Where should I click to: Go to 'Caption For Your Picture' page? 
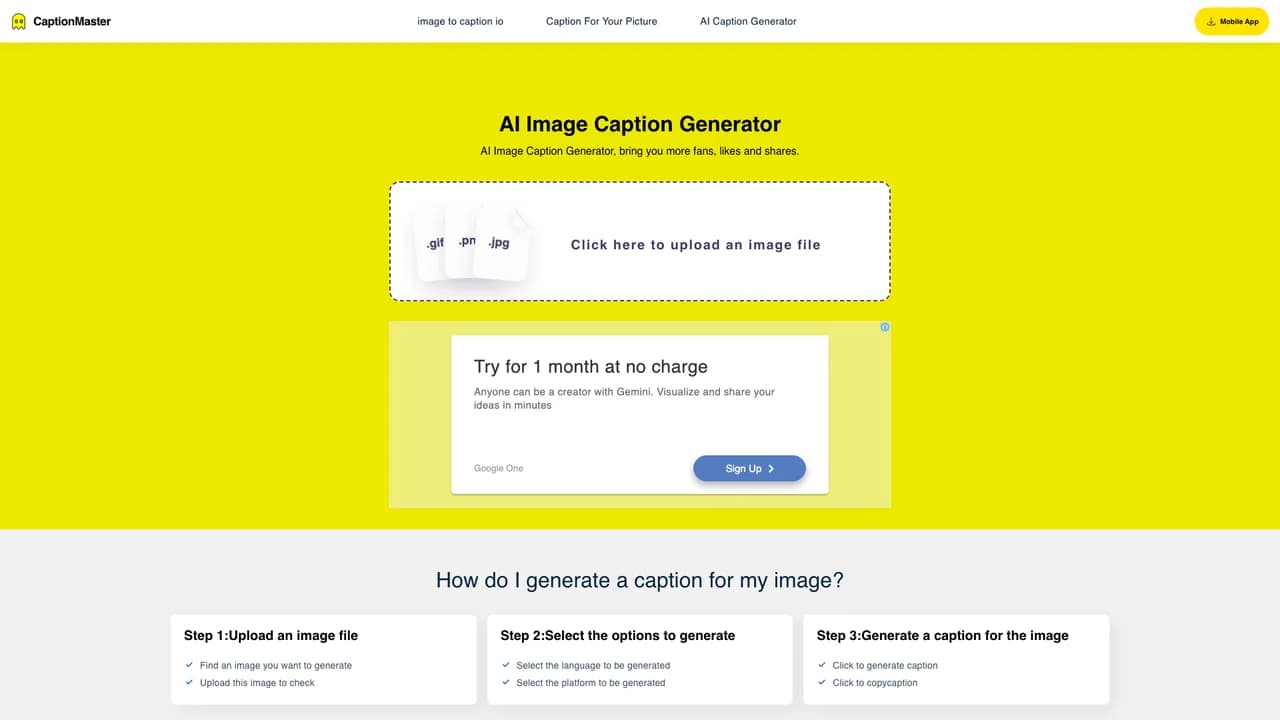pos(602,21)
